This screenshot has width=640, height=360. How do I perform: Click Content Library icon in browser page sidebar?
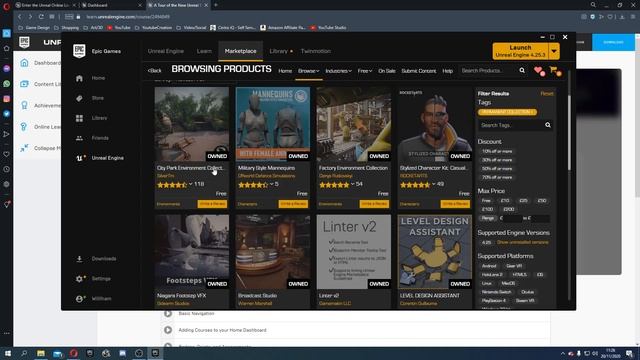24,84
